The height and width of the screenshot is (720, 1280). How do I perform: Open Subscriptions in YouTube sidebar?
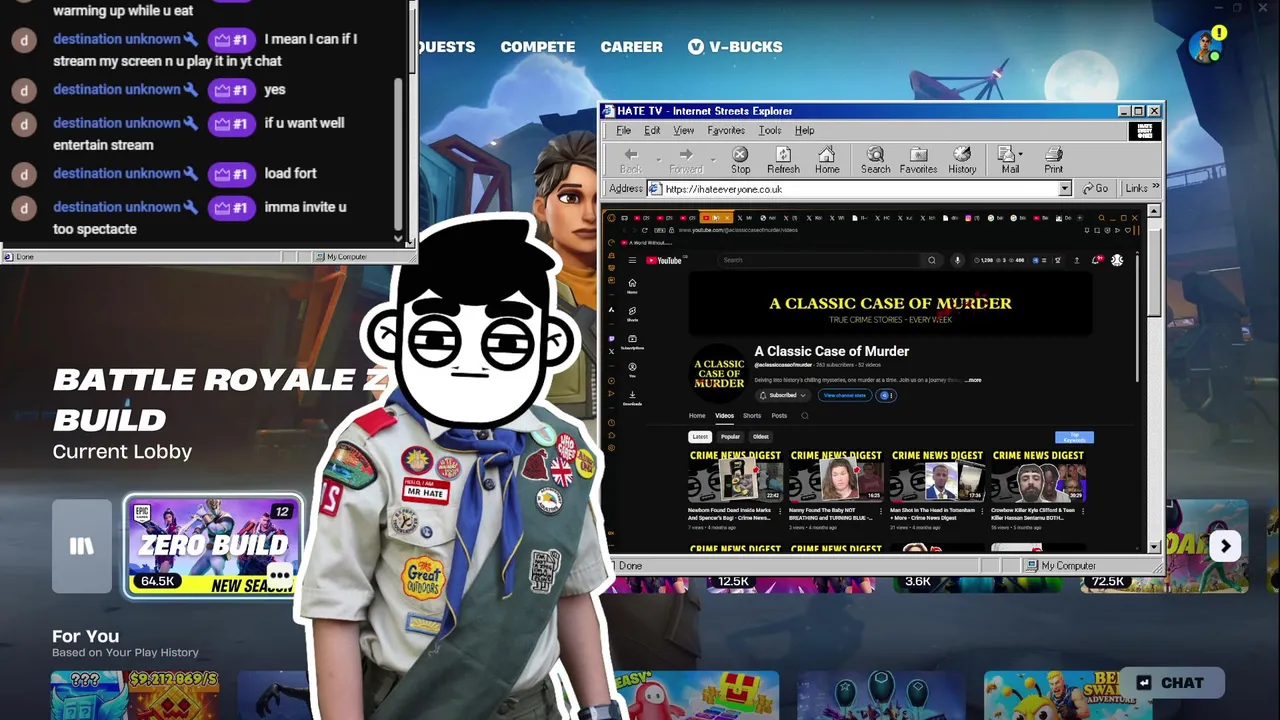632,342
